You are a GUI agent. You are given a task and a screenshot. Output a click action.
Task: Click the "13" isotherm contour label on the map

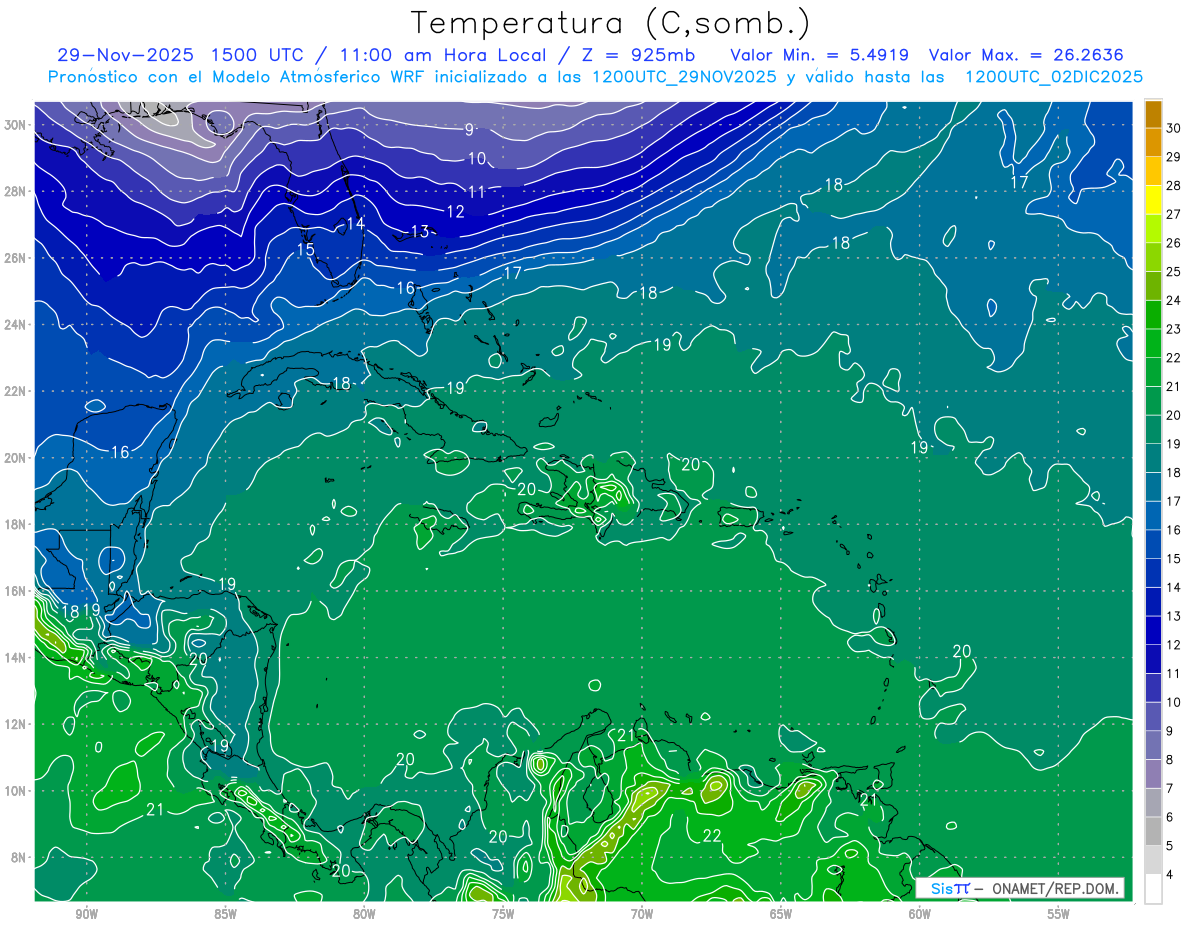pyautogui.click(x=420, y=232)
